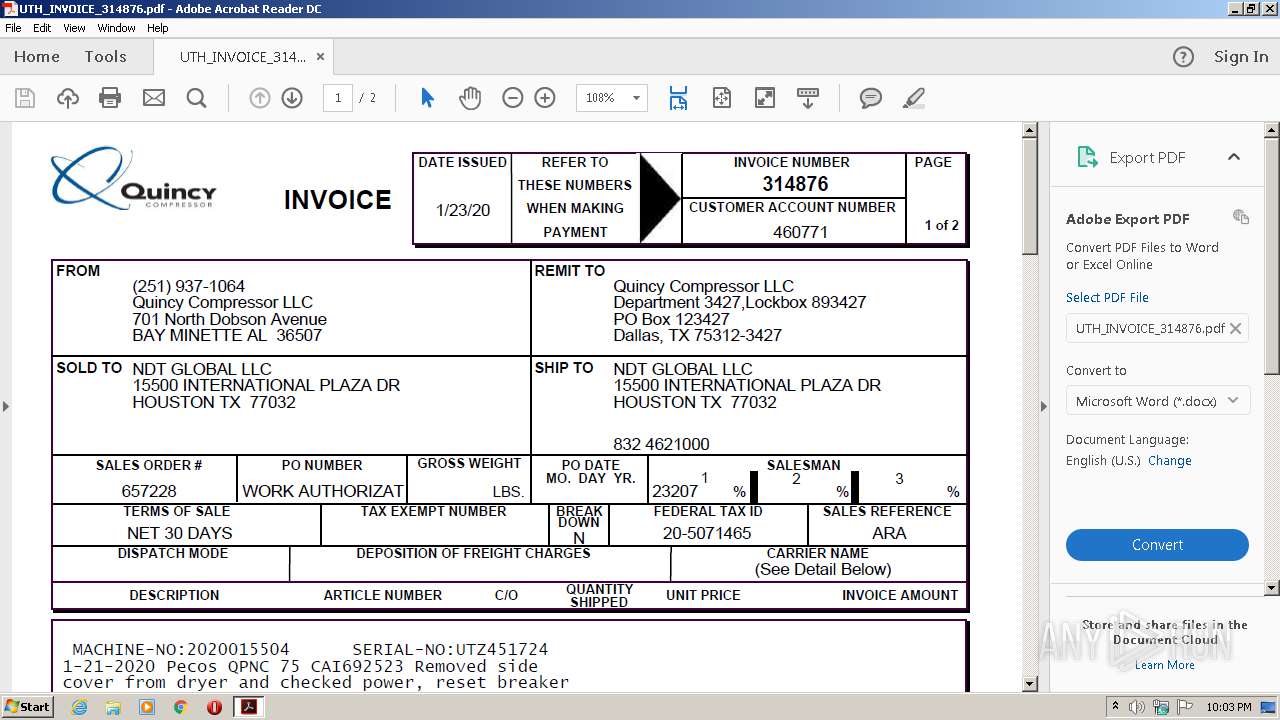
Task: Add a comment bubble icon
Action: (871, 98)
